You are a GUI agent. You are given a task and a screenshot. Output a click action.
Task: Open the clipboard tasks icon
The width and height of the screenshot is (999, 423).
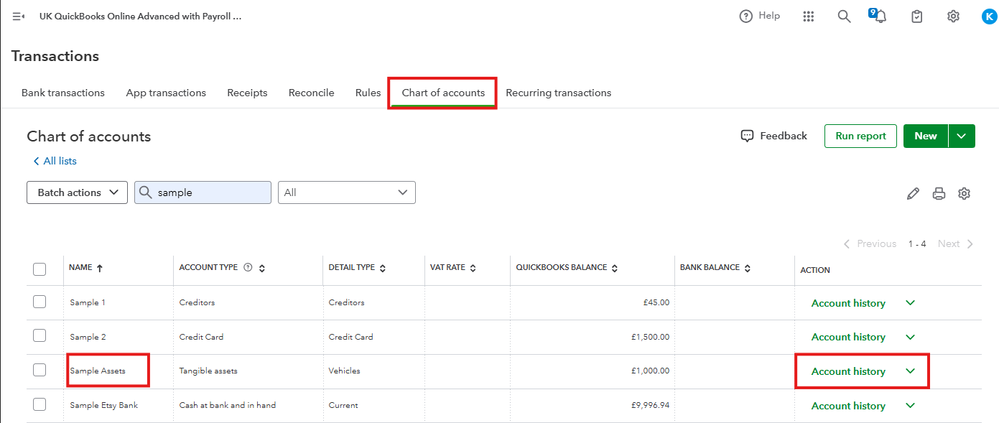point(917,16)
